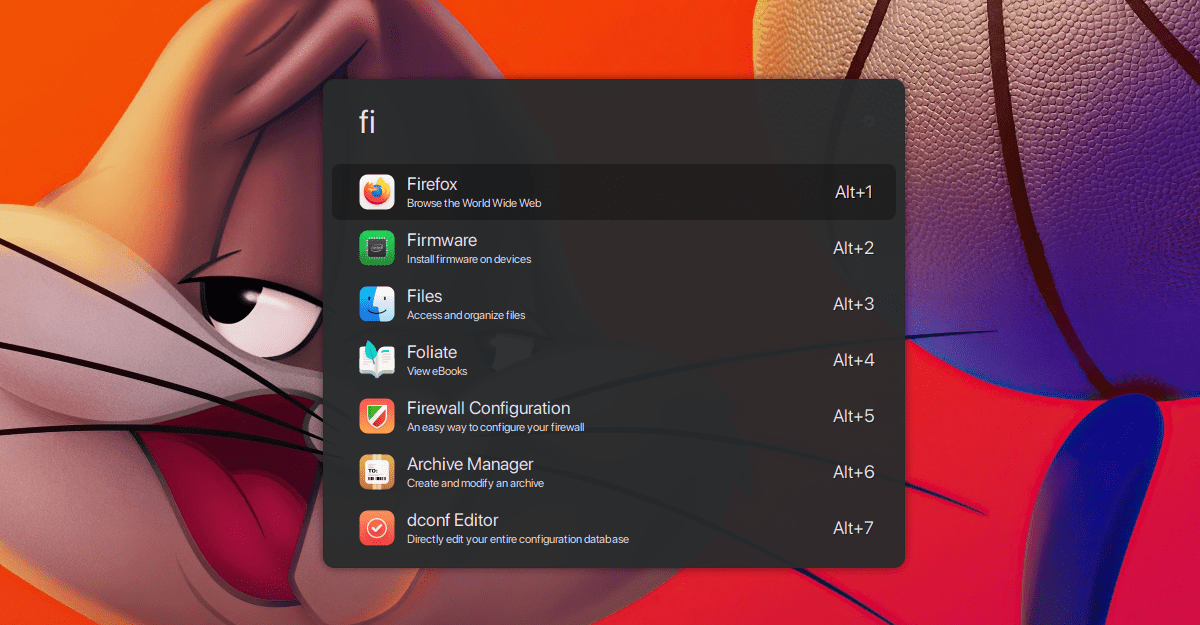Click the Alt+1 shortcut label
1200x625 pixels.
[x=854, y=192]
